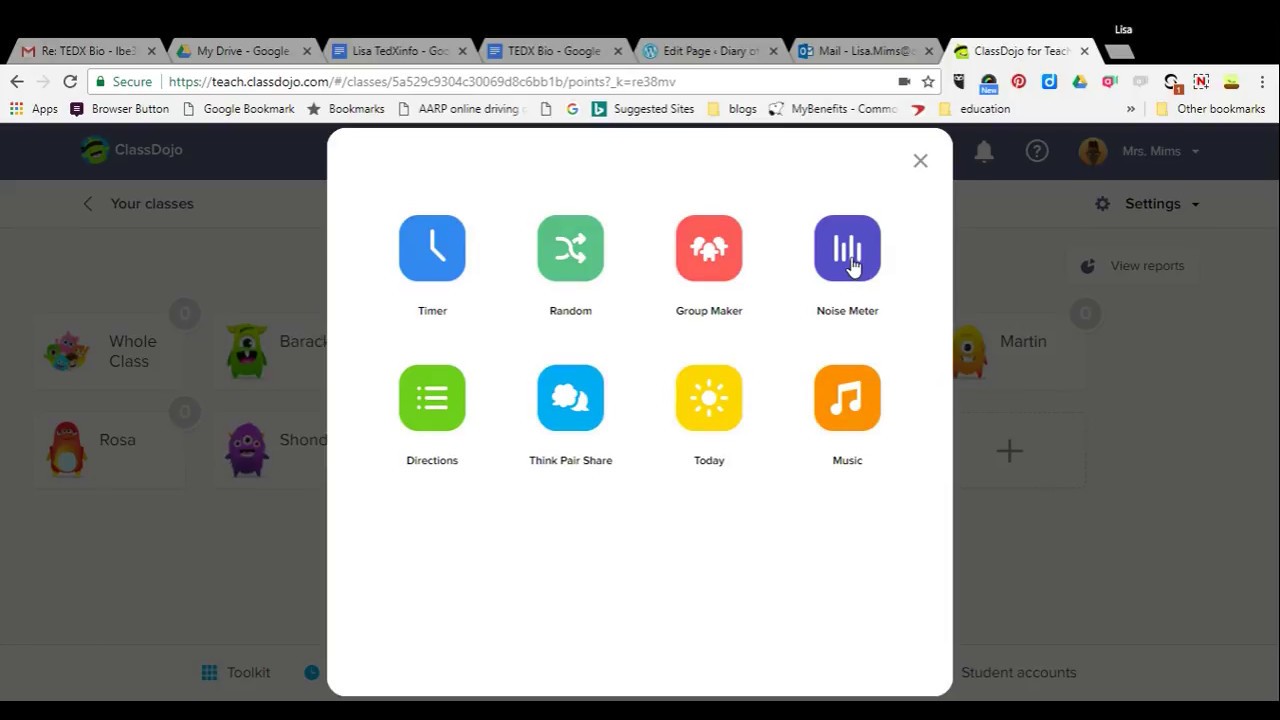The width and height of the screenshot is (1280, 720).
Task: Launch the Group Maker tool
Action: coord(709,248)
